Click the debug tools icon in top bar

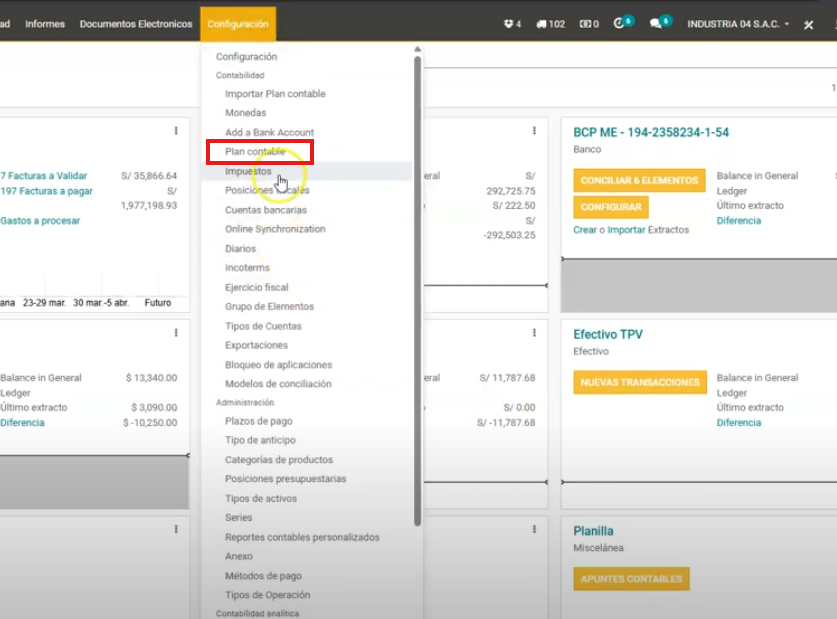point(809,25)
